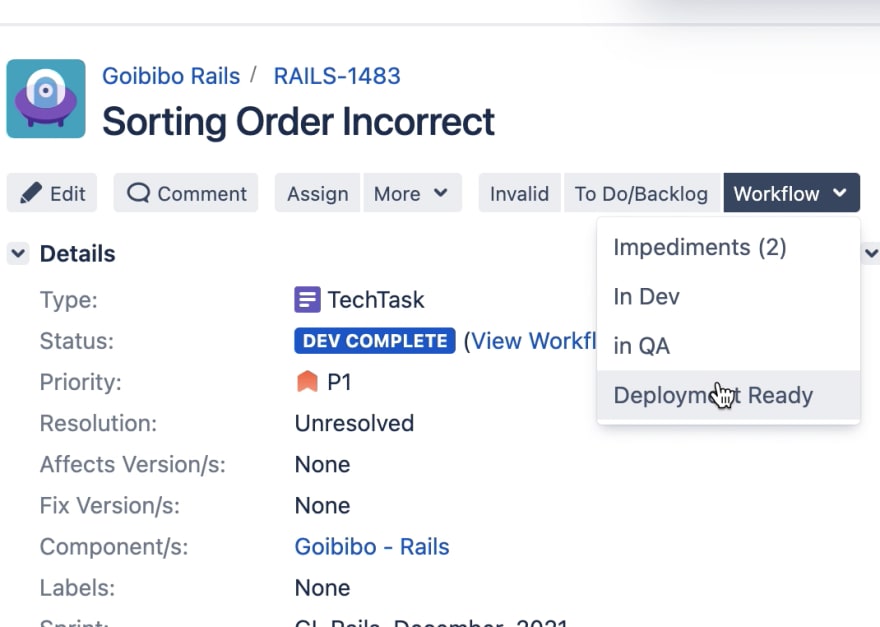Click the Unresolved resolution value

pyautogui.click(x=354, y=423)
